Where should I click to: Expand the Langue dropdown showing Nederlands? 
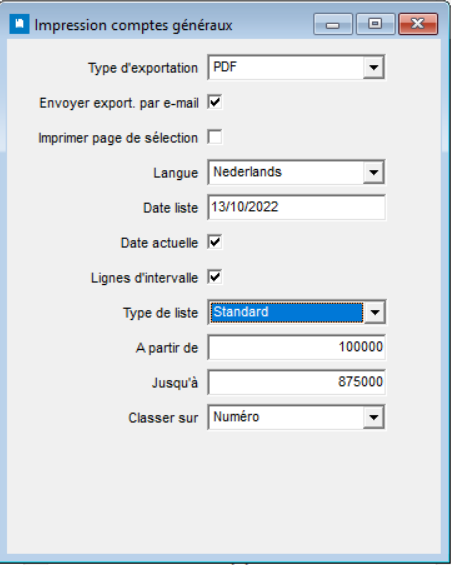tap(373, 172)
